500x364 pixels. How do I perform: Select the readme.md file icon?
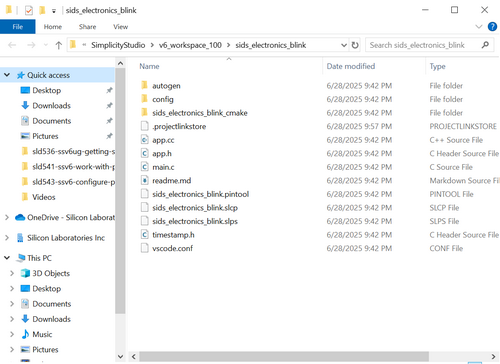144,180
